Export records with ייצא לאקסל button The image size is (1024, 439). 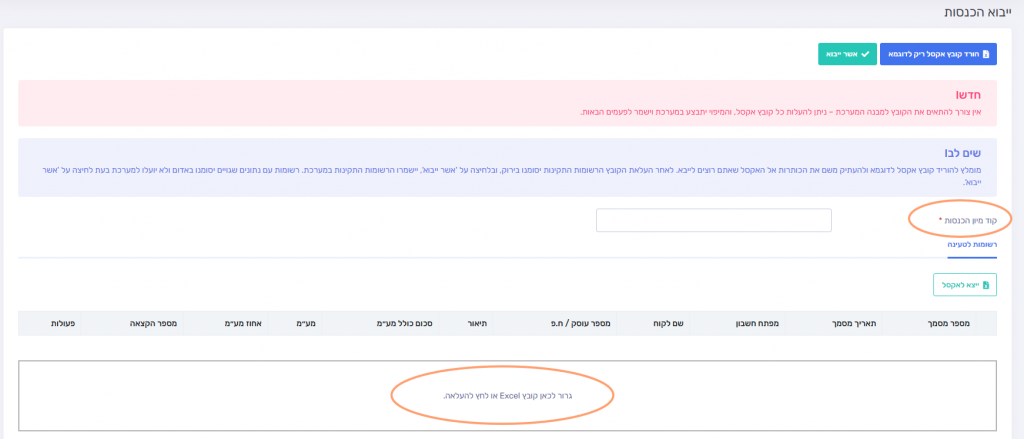(964, 285)
